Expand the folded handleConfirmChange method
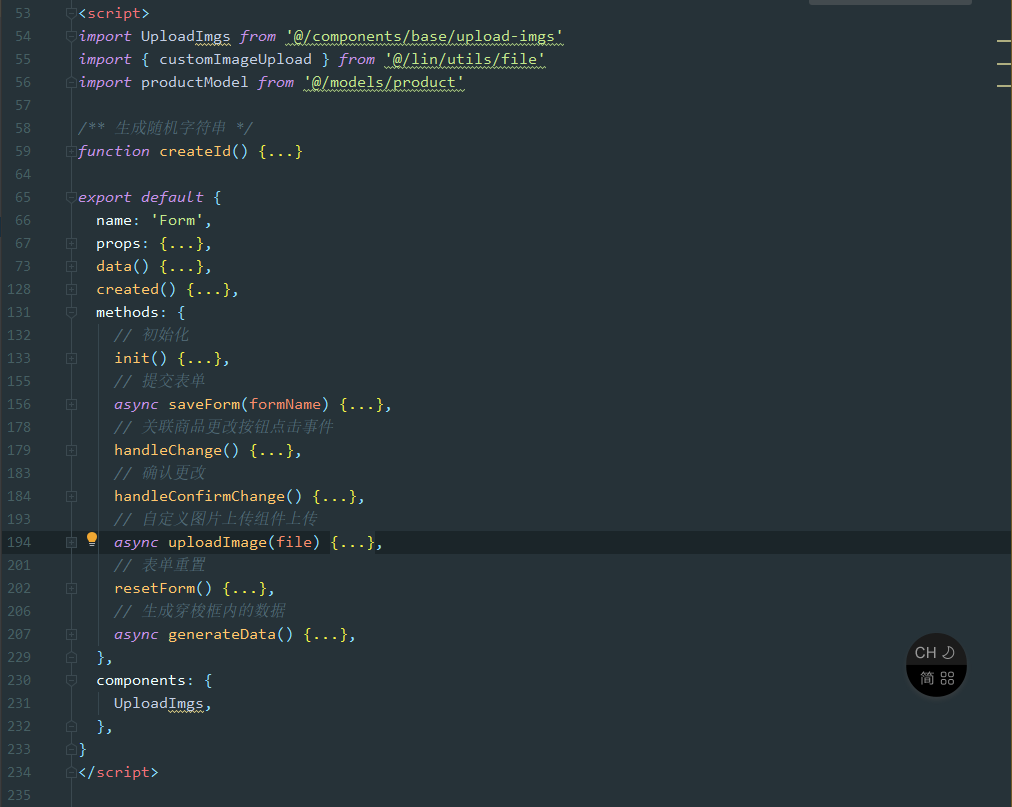The image size is (1012, 807). [71, 496]
